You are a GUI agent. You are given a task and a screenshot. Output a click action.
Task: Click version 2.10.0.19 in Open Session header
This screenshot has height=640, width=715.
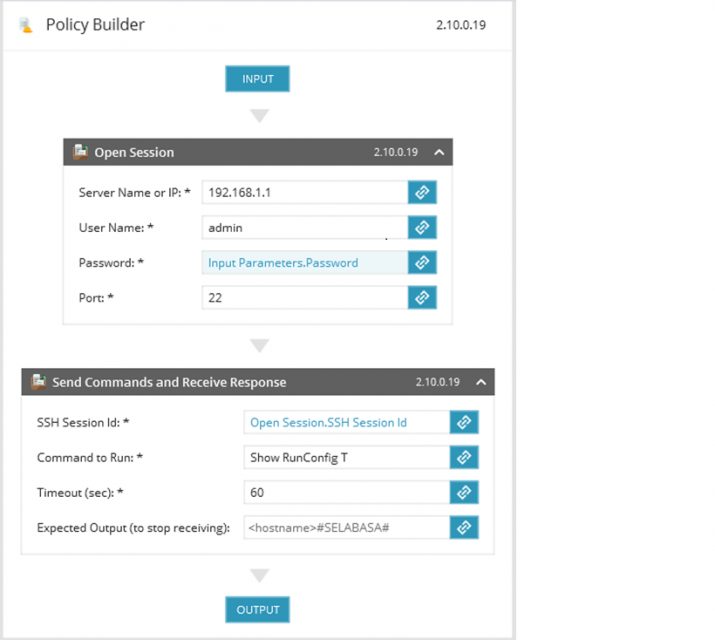coord(396,152)
